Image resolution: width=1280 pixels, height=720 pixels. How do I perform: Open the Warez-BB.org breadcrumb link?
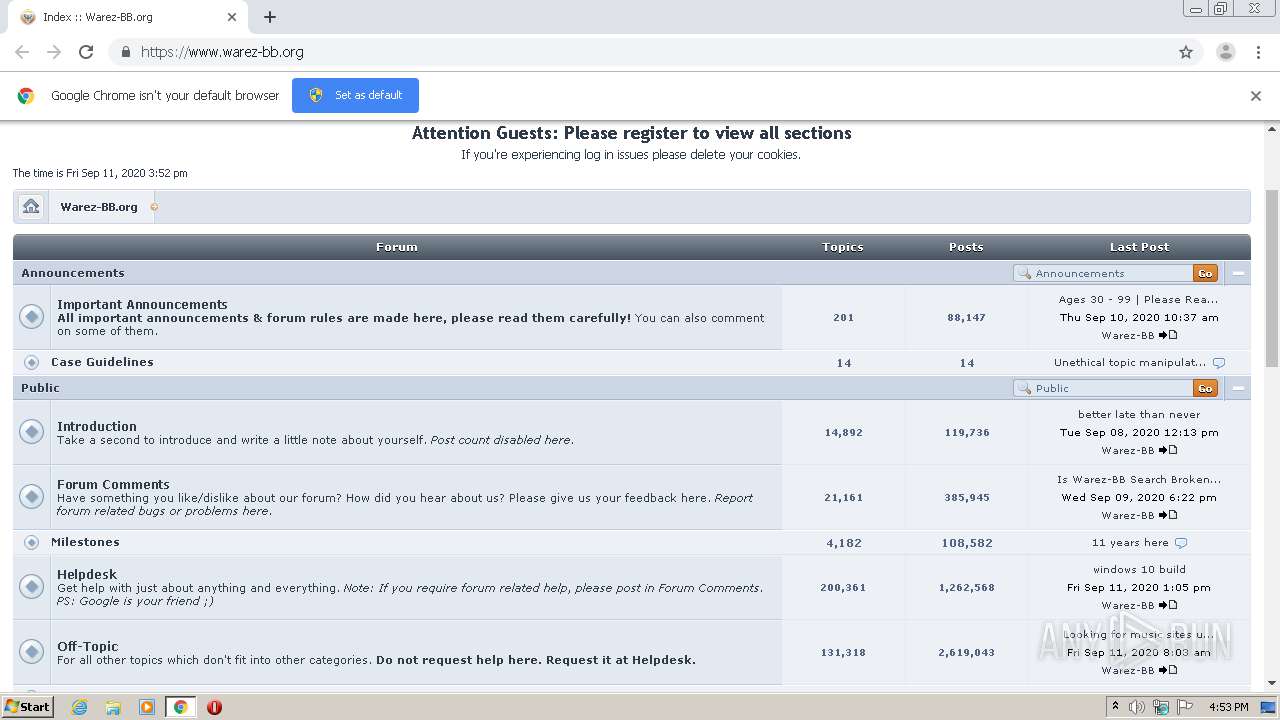(99, 207)
